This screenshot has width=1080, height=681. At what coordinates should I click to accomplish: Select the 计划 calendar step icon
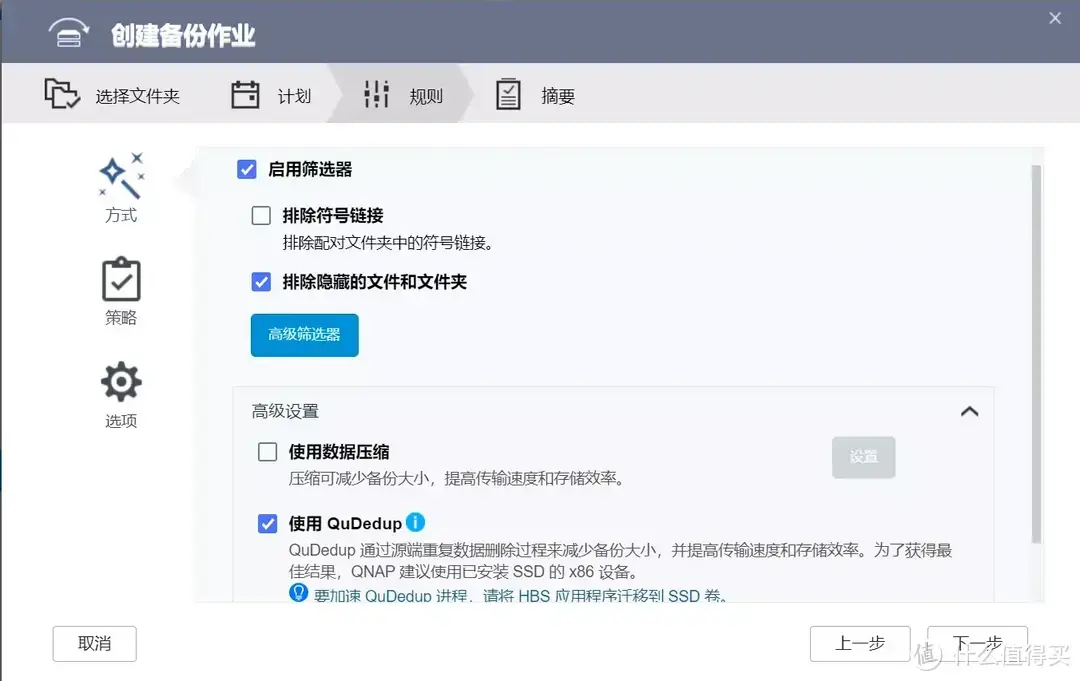coord(244,93)
